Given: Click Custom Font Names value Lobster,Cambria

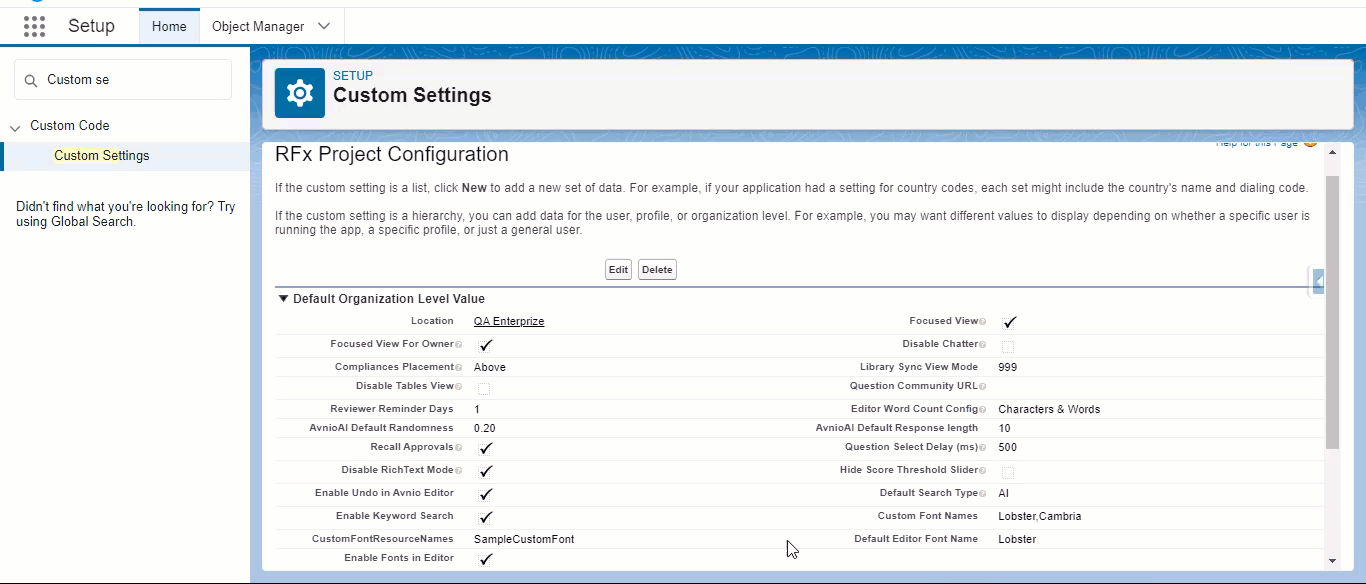Looking at the screenshot, I should click(1040, 517).
